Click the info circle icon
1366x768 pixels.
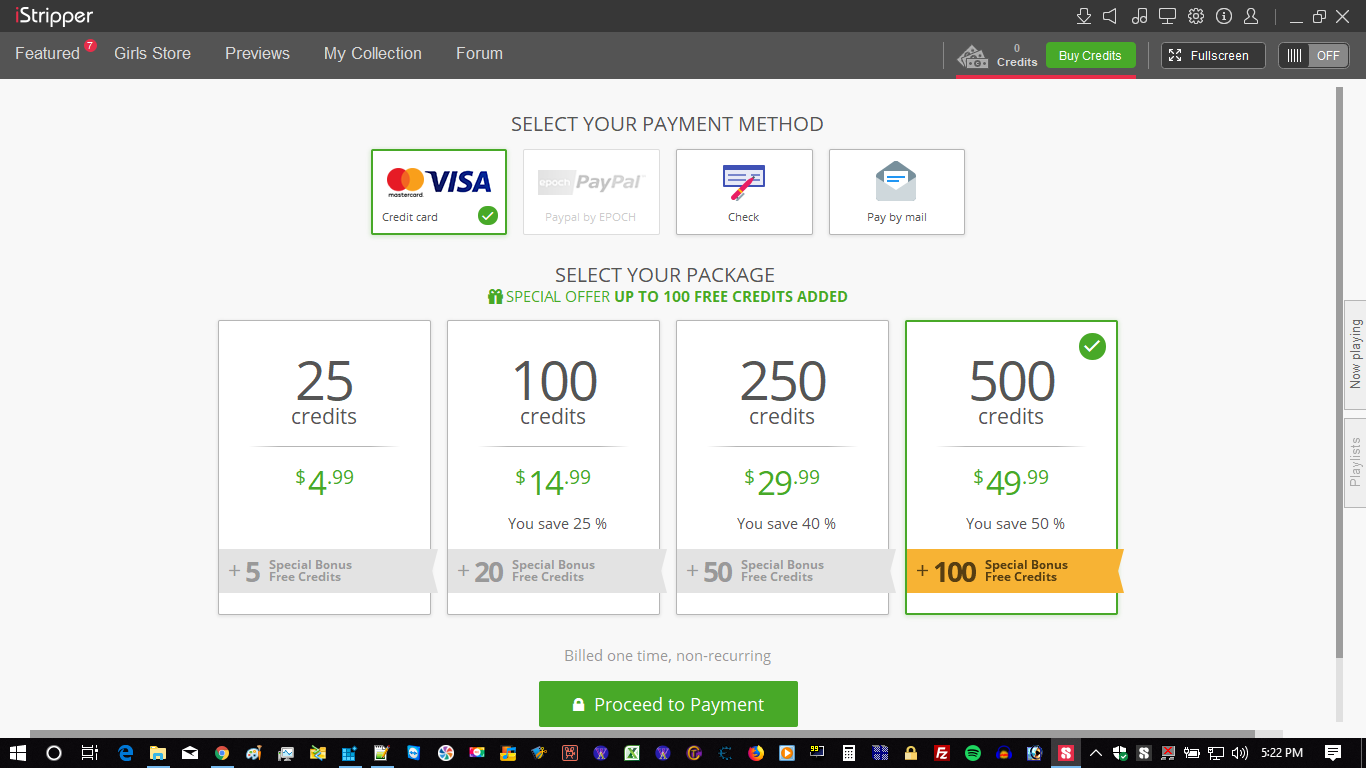(x=1224, y=16)
